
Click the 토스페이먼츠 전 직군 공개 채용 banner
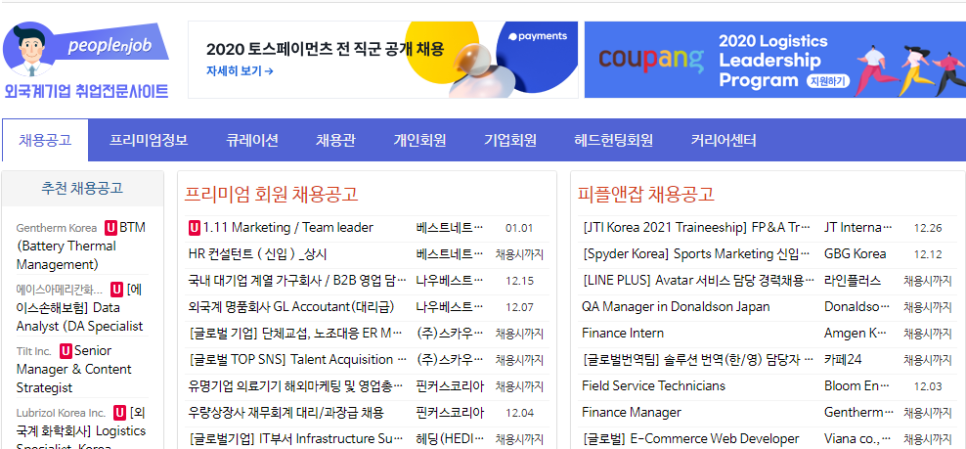click(x=383, y=60)
